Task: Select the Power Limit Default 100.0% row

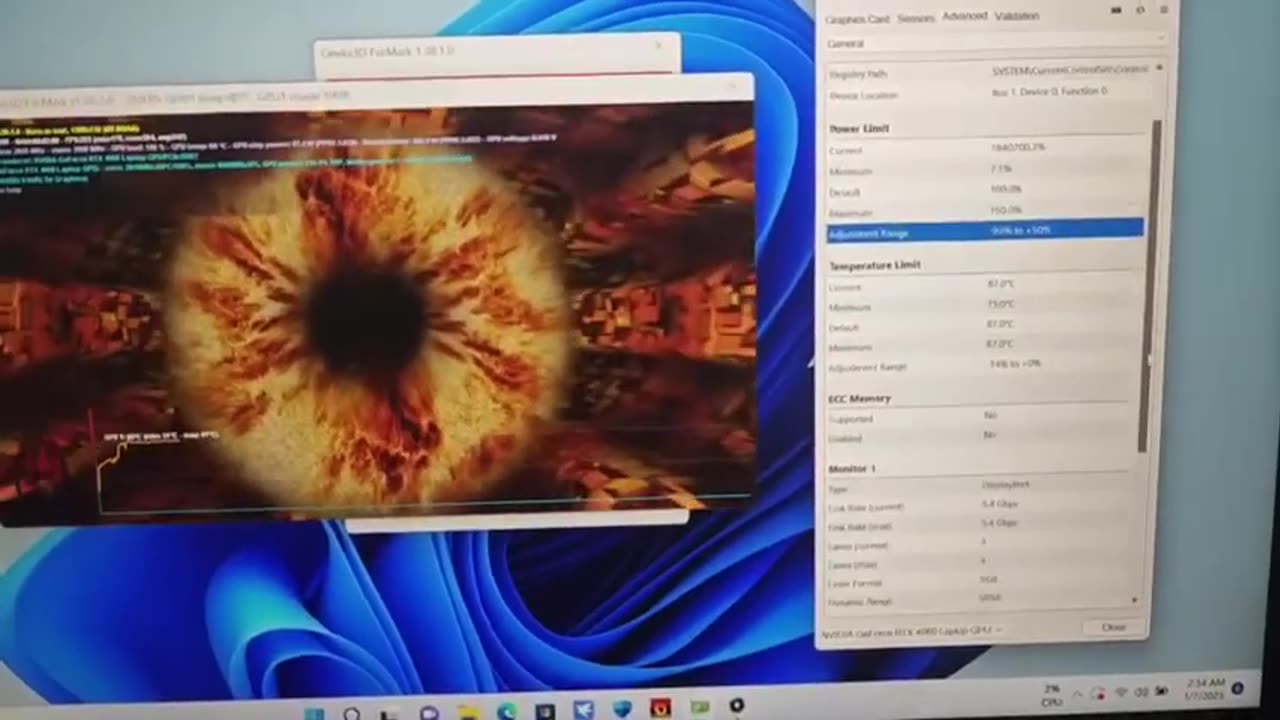Action: coord(987,190)
